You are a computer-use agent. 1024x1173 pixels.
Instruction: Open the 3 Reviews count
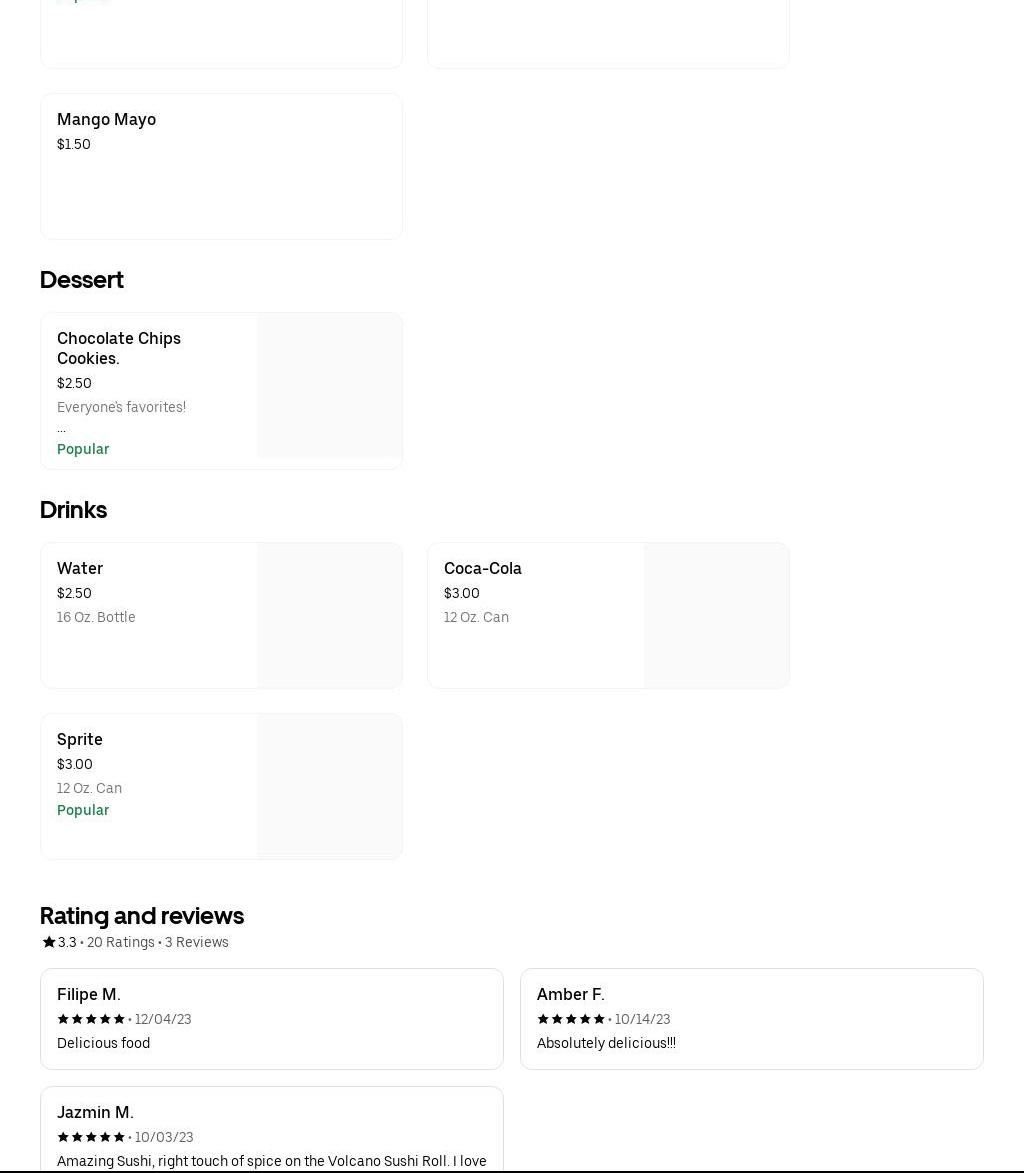(x=197, y=942)
